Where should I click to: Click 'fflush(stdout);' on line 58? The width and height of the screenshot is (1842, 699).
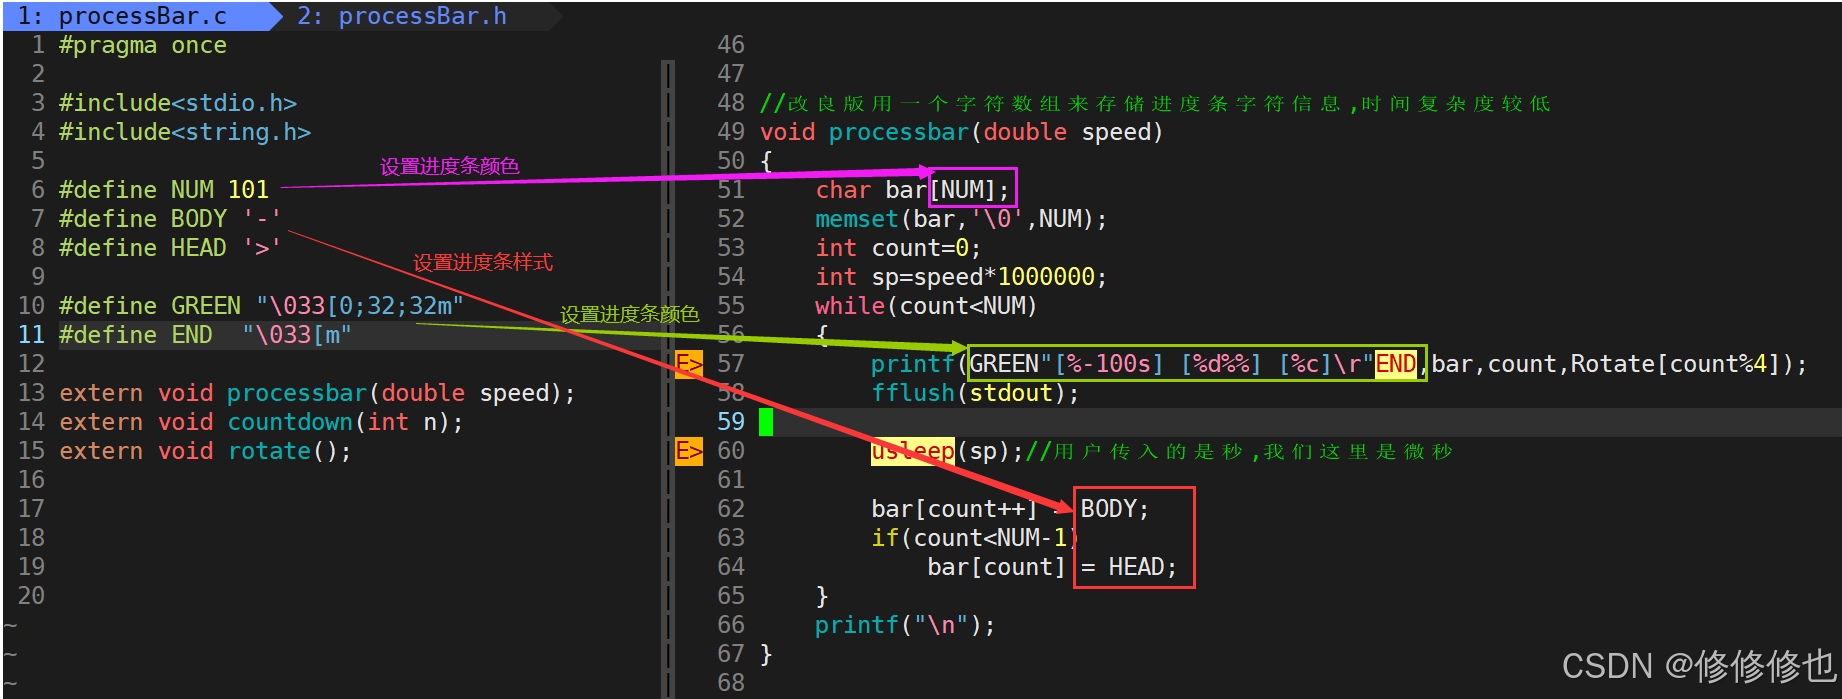pyautogui.click(x=975, y=393)
